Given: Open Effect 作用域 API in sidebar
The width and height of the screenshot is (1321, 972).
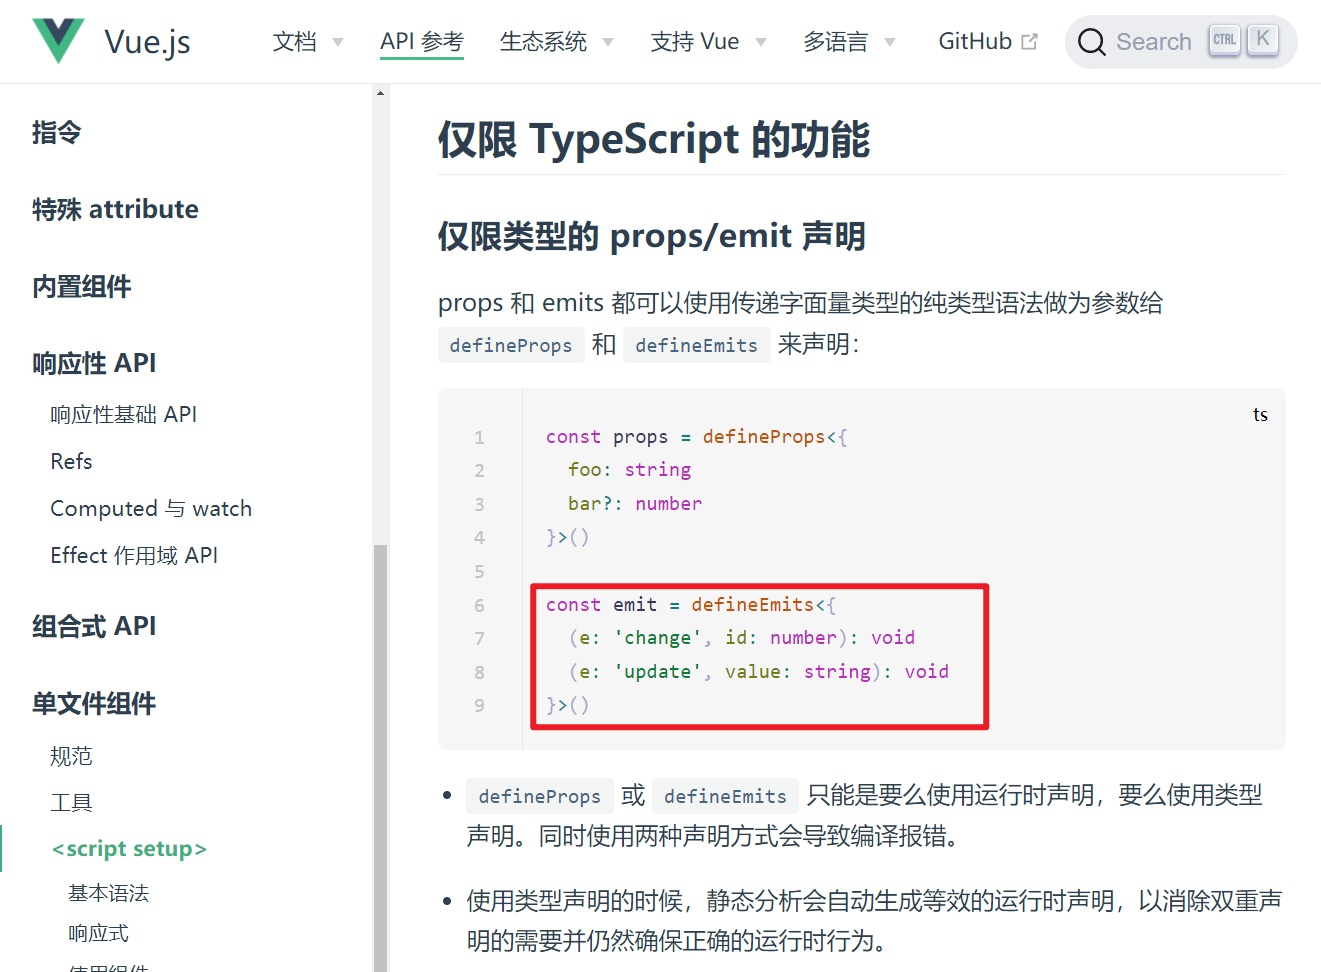Looking at the screenshot, I should tap(134, 555).
